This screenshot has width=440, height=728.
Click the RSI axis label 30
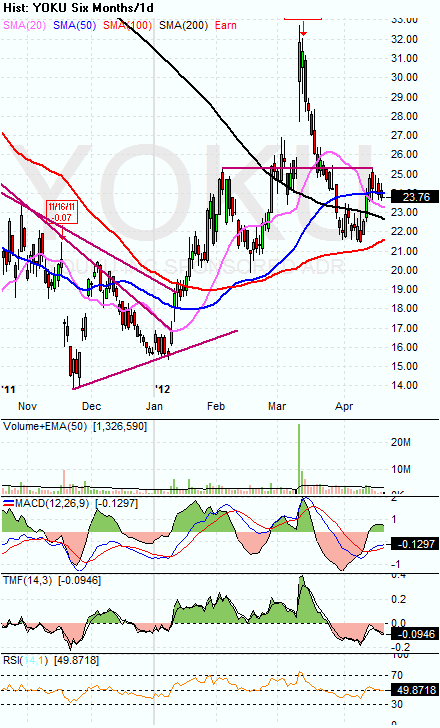click(x=397, y=704)
